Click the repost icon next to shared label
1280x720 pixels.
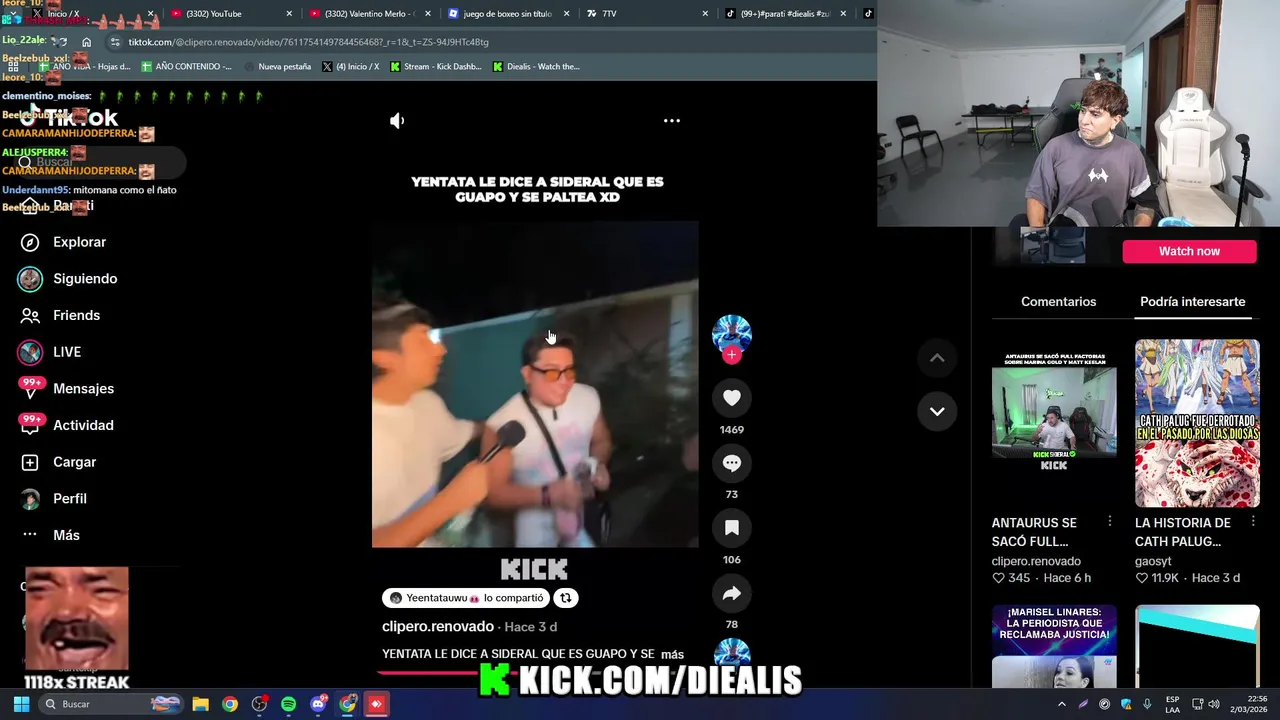(x=565, y=598)
